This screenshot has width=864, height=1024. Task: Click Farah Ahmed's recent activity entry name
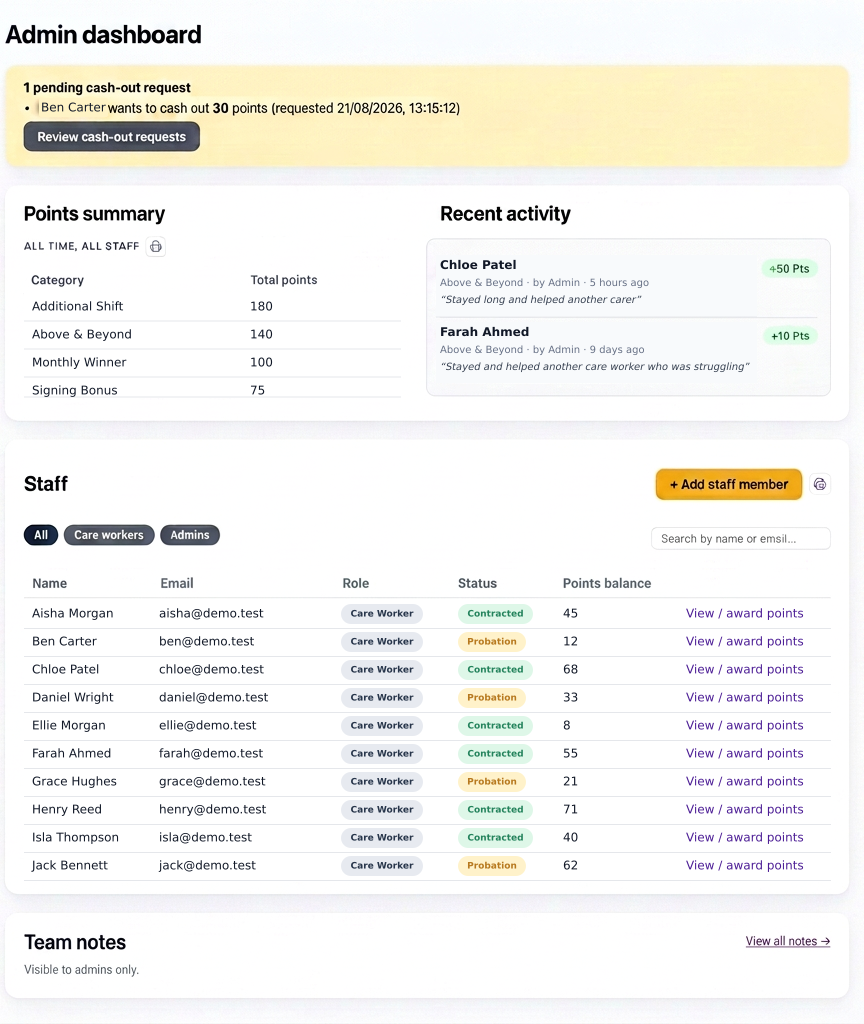(485, 332)
